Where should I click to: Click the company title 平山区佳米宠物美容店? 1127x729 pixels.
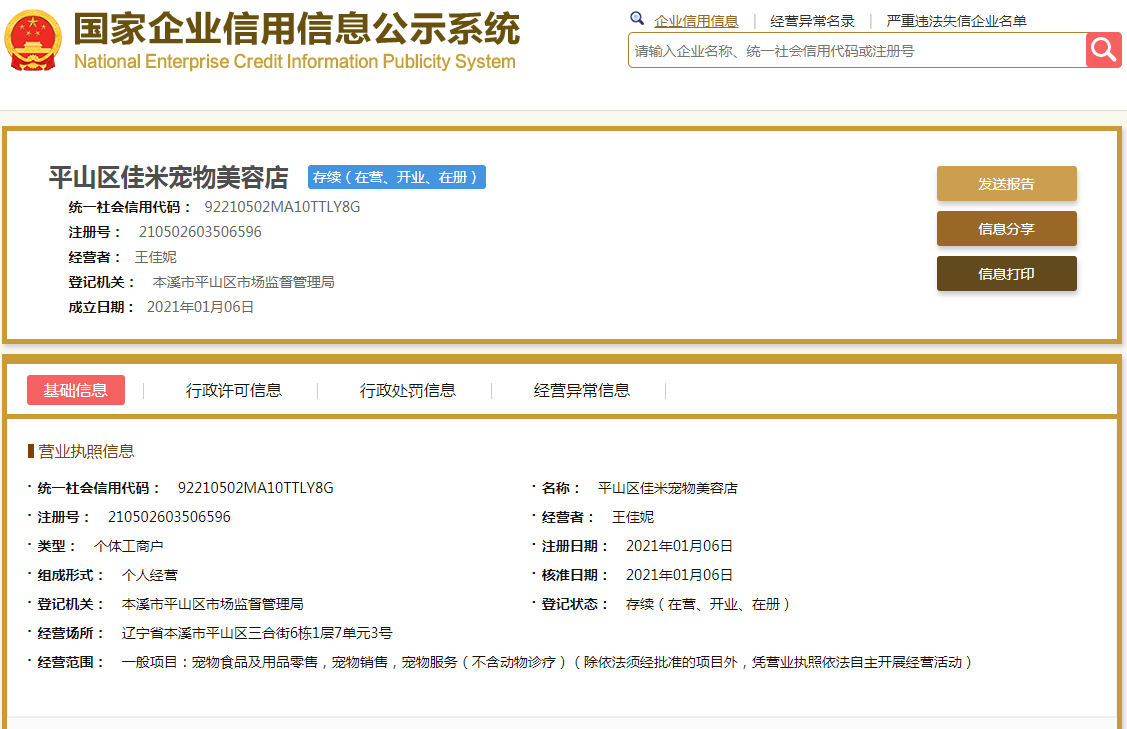[168, 177]
